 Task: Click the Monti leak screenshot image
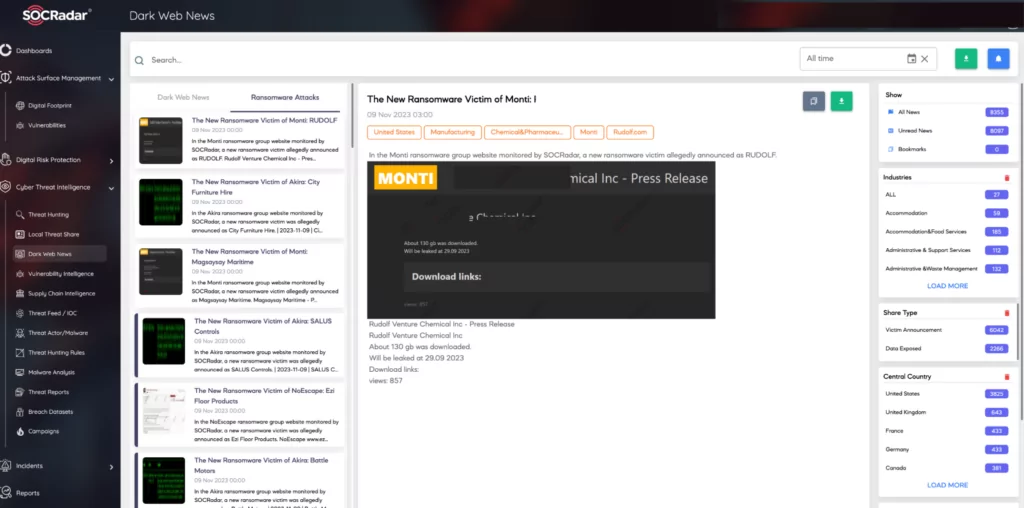pyautogui.click(x=541, y=240)
